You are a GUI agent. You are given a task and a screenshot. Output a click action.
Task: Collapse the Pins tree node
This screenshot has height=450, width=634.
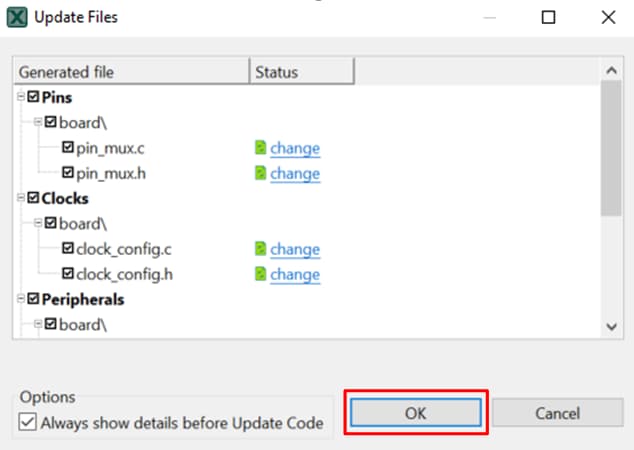[x=21, y=97]
